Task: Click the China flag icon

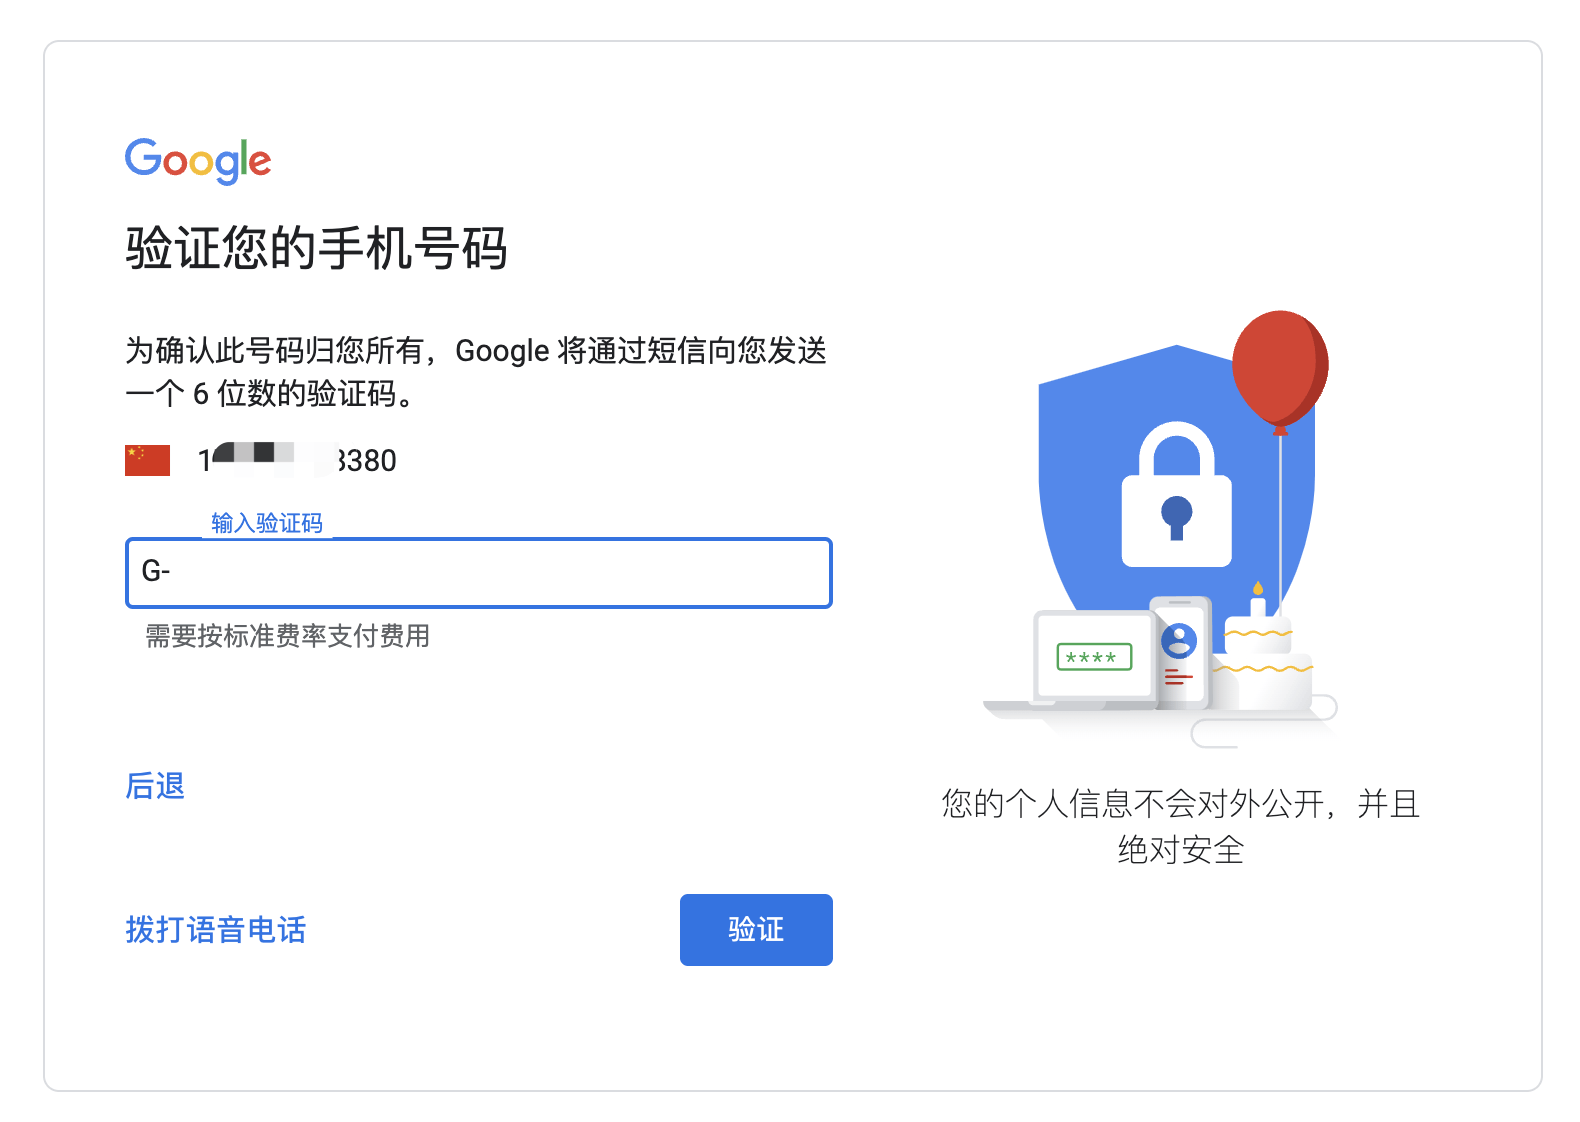Action: (x=147, y=460)
